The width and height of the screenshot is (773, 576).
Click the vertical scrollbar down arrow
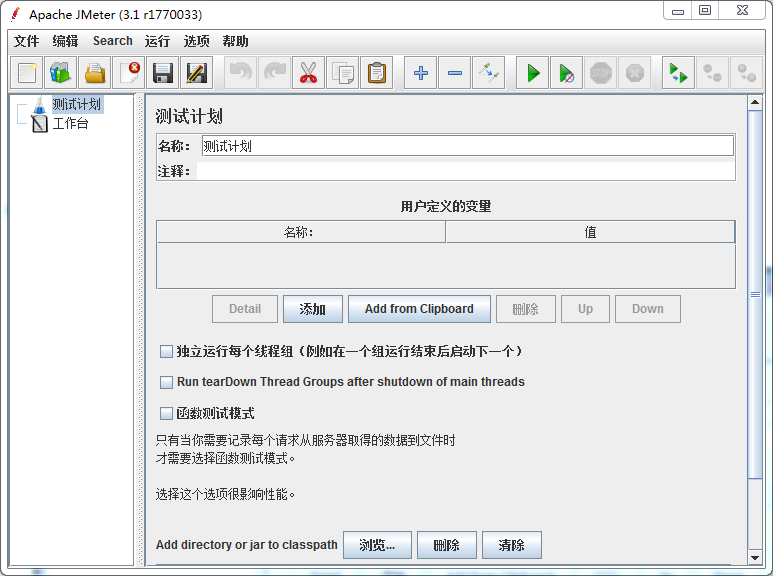(x=755, y=558)
